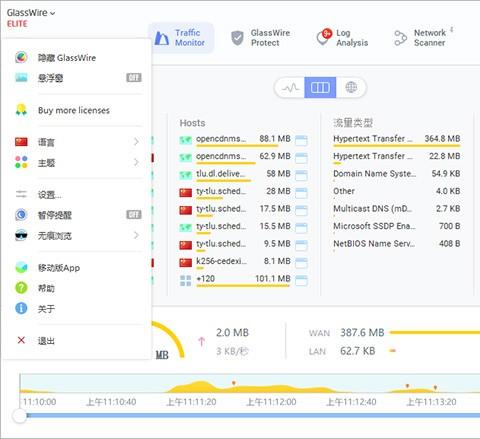Select Microsoft SSDP Ena.. 700 B row

397,227
